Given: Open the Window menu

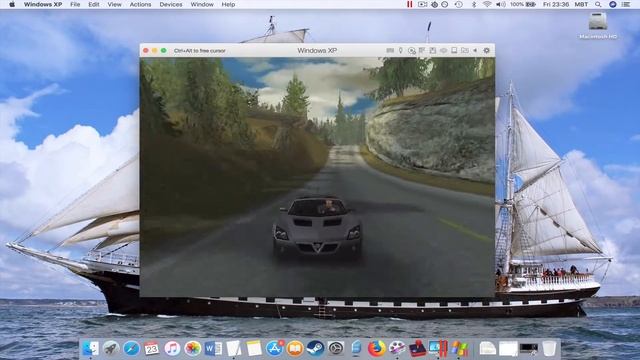Looking at the screenshot, I should (x=202, y=4).
